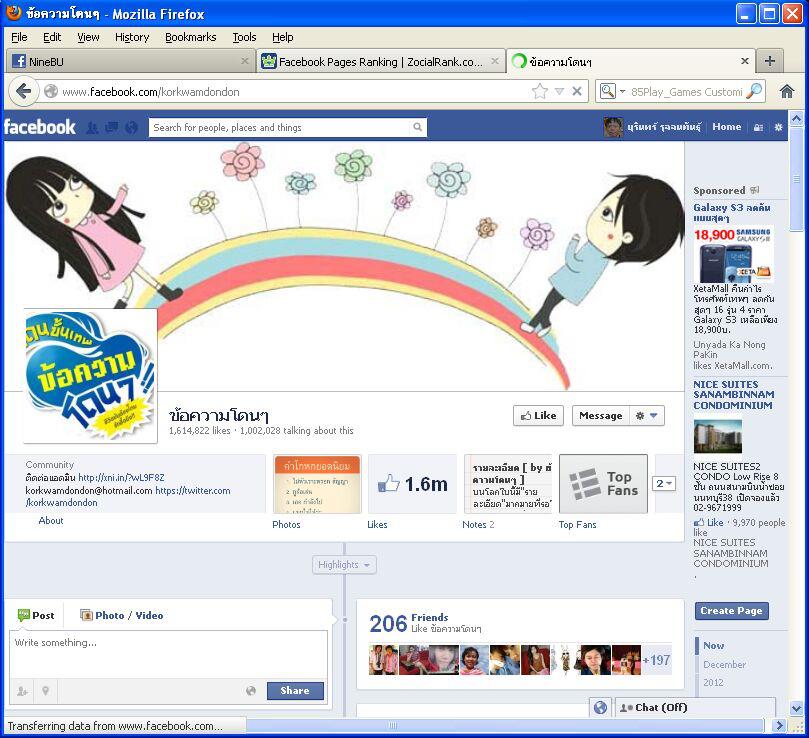809x738 pixels.
Task: Open the Bookmarks menu
Action: [190, 37]
